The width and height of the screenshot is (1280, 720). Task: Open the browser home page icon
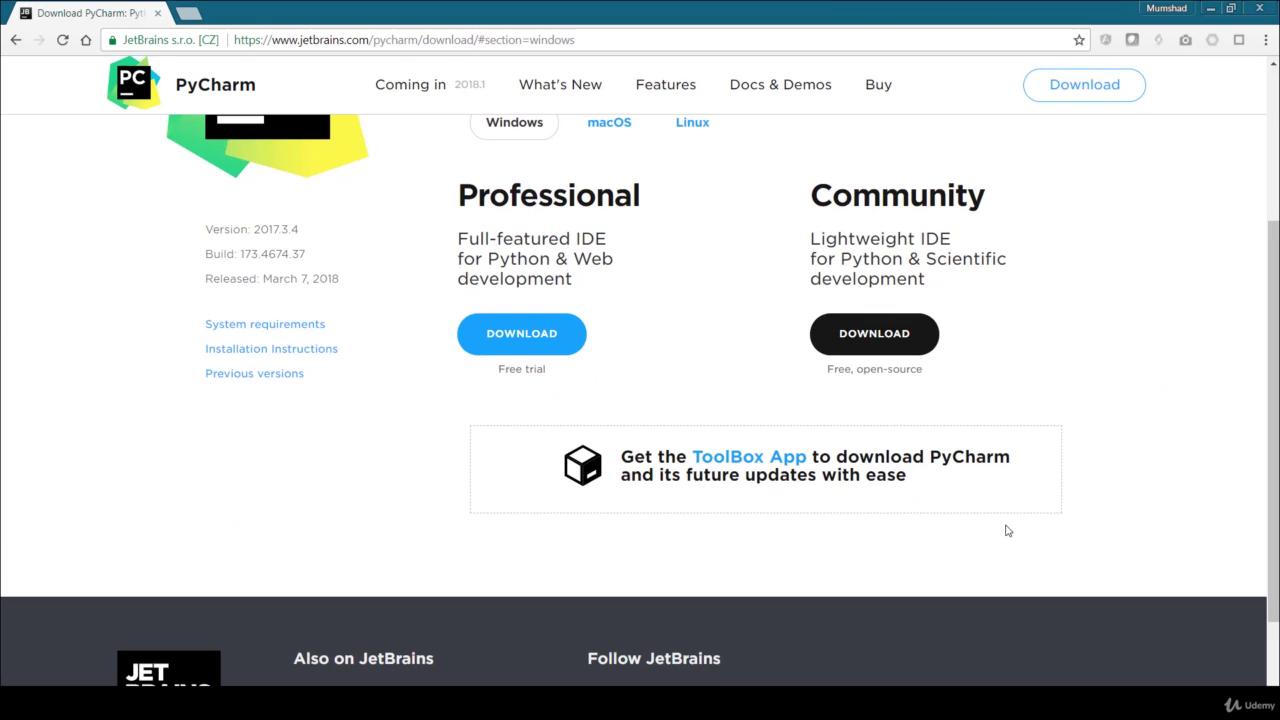click(86, 40)
